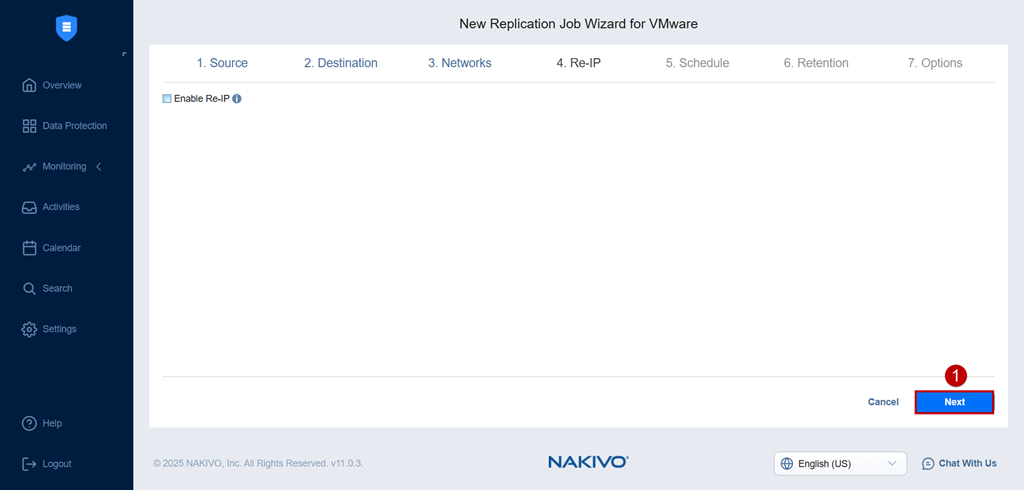Click the Logout text in sidebar

tap(57, 464)
